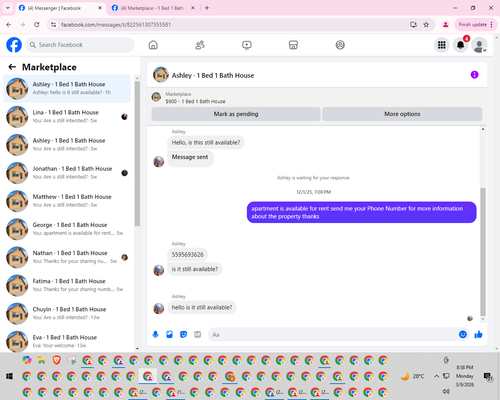Click the address bar URL
500x400 pixels.
click(x=116, y=25)
